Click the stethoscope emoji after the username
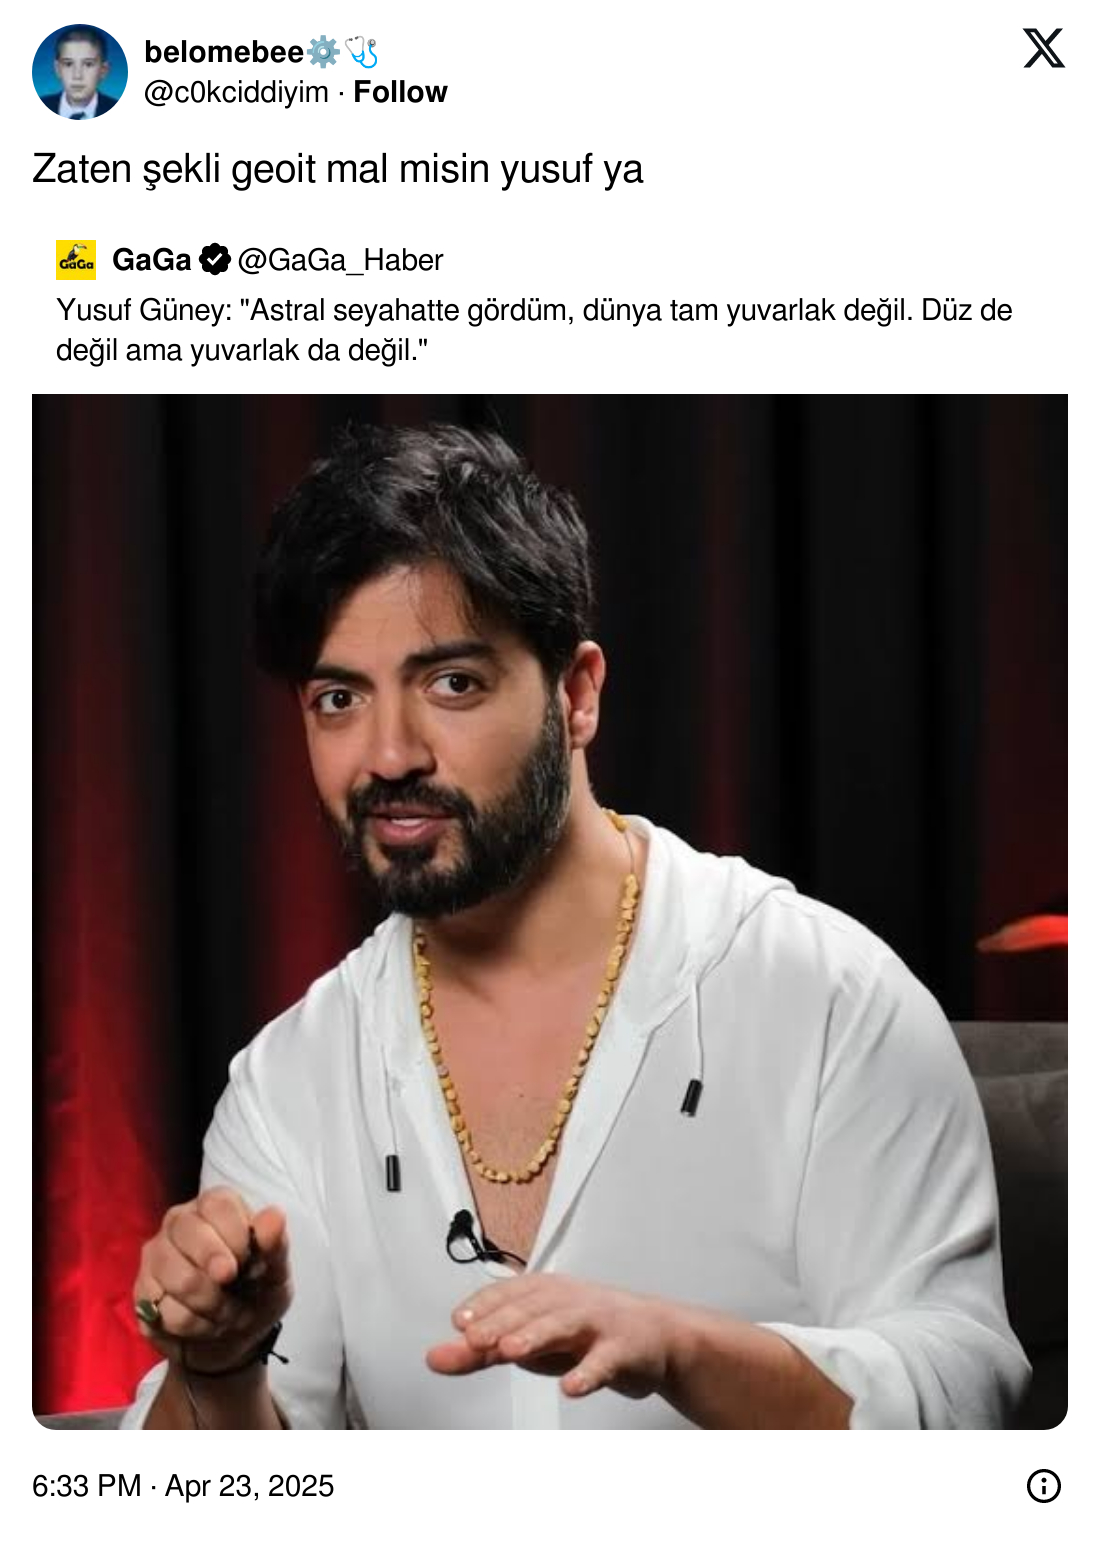Image resolution: width=1100 pixels, height=1542 pixels. coord(361,52)
